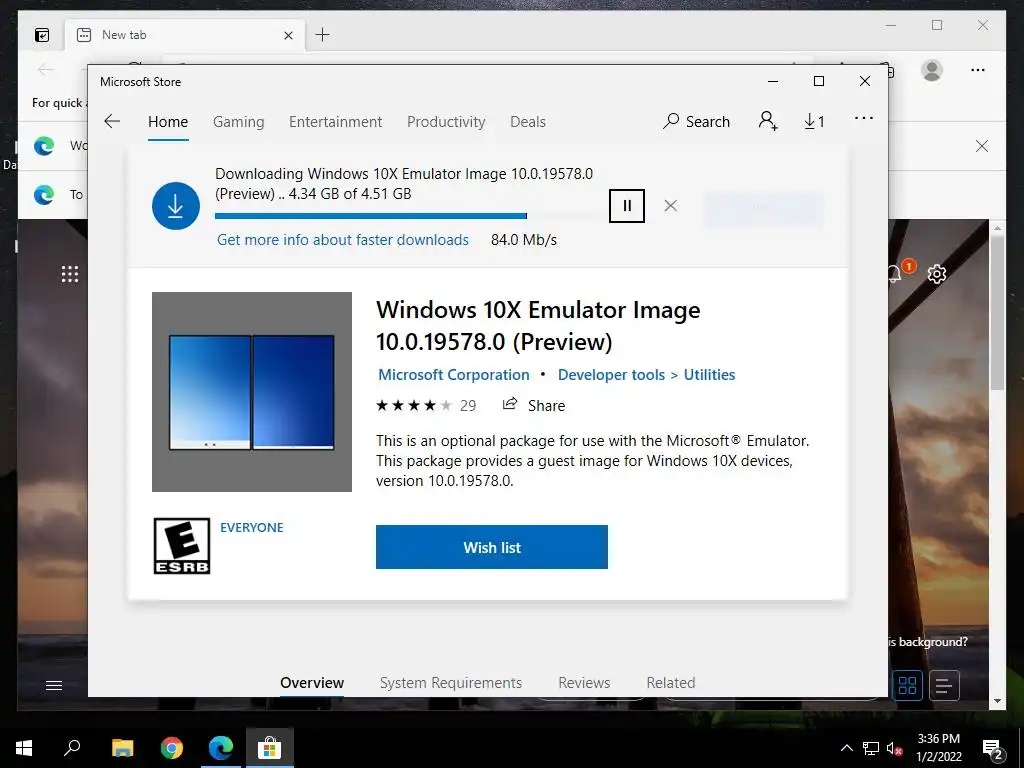Click the Edge page scrollbar
The image size is (1024, 768).
point(997,312)
